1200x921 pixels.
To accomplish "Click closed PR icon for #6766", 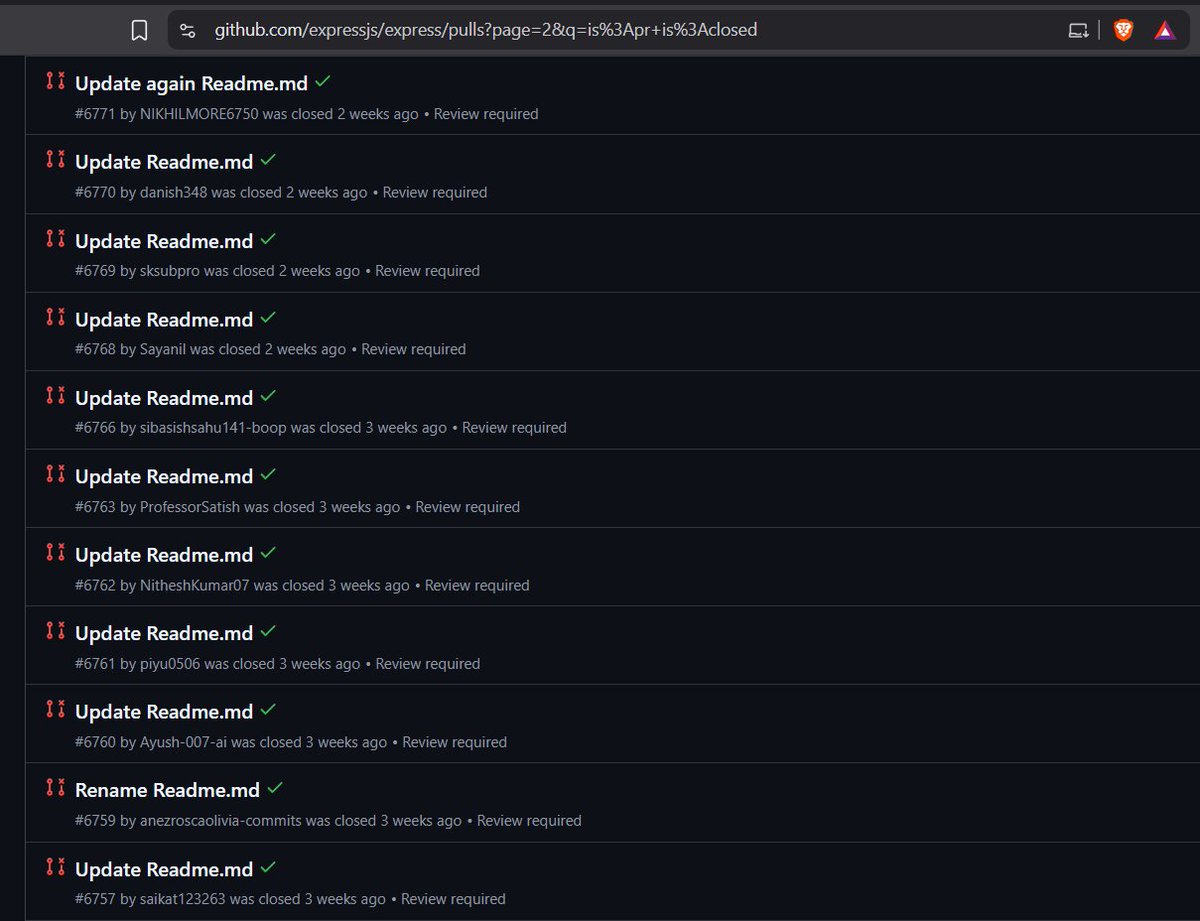I will pos(56,395).
